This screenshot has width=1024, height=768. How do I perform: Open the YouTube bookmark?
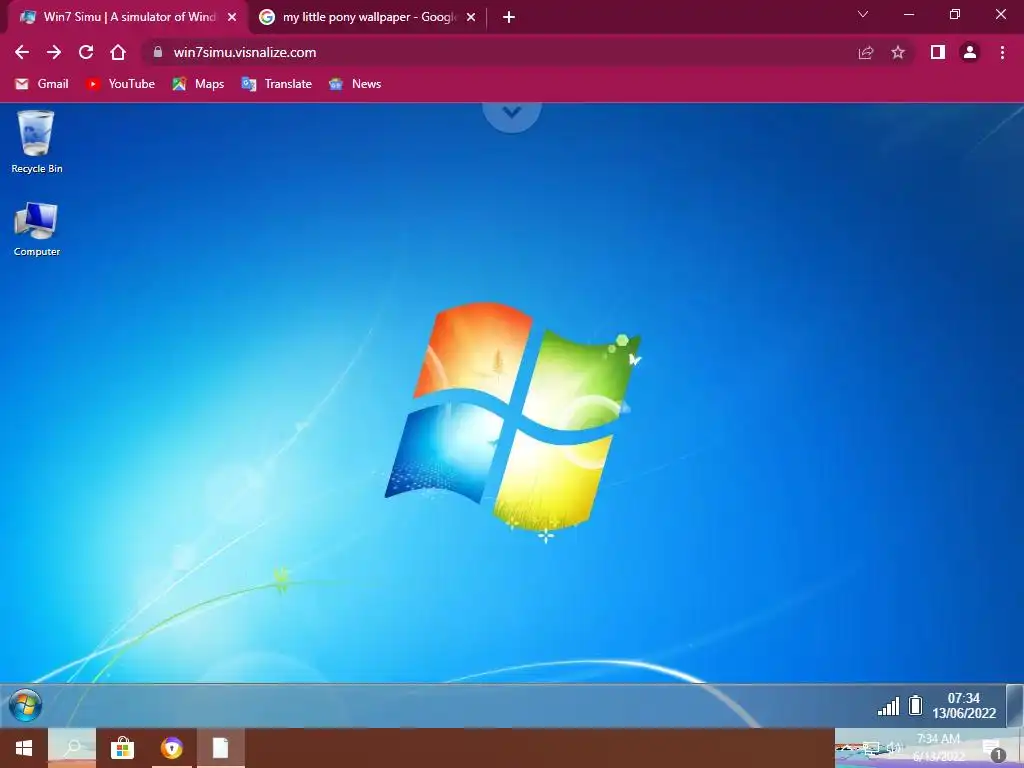click(121, 84)
